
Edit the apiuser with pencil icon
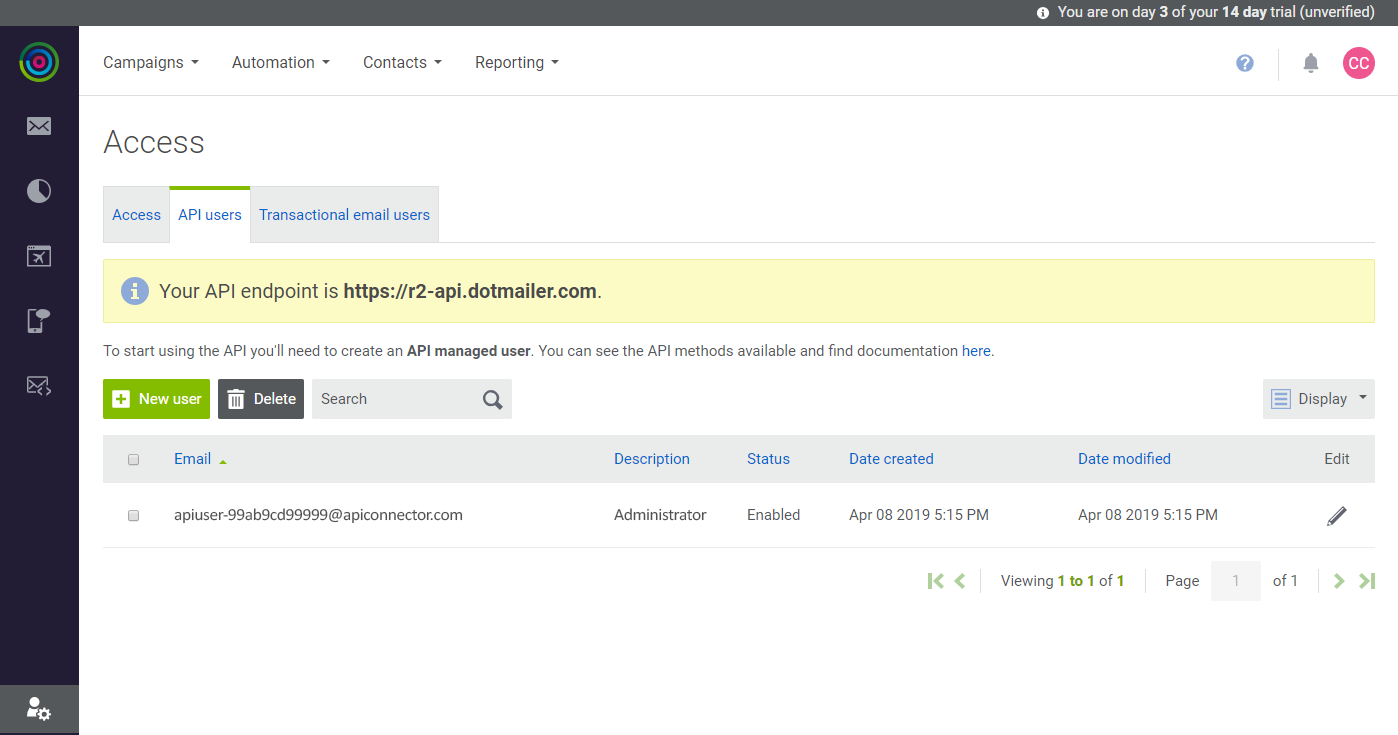pos(1337,516)
